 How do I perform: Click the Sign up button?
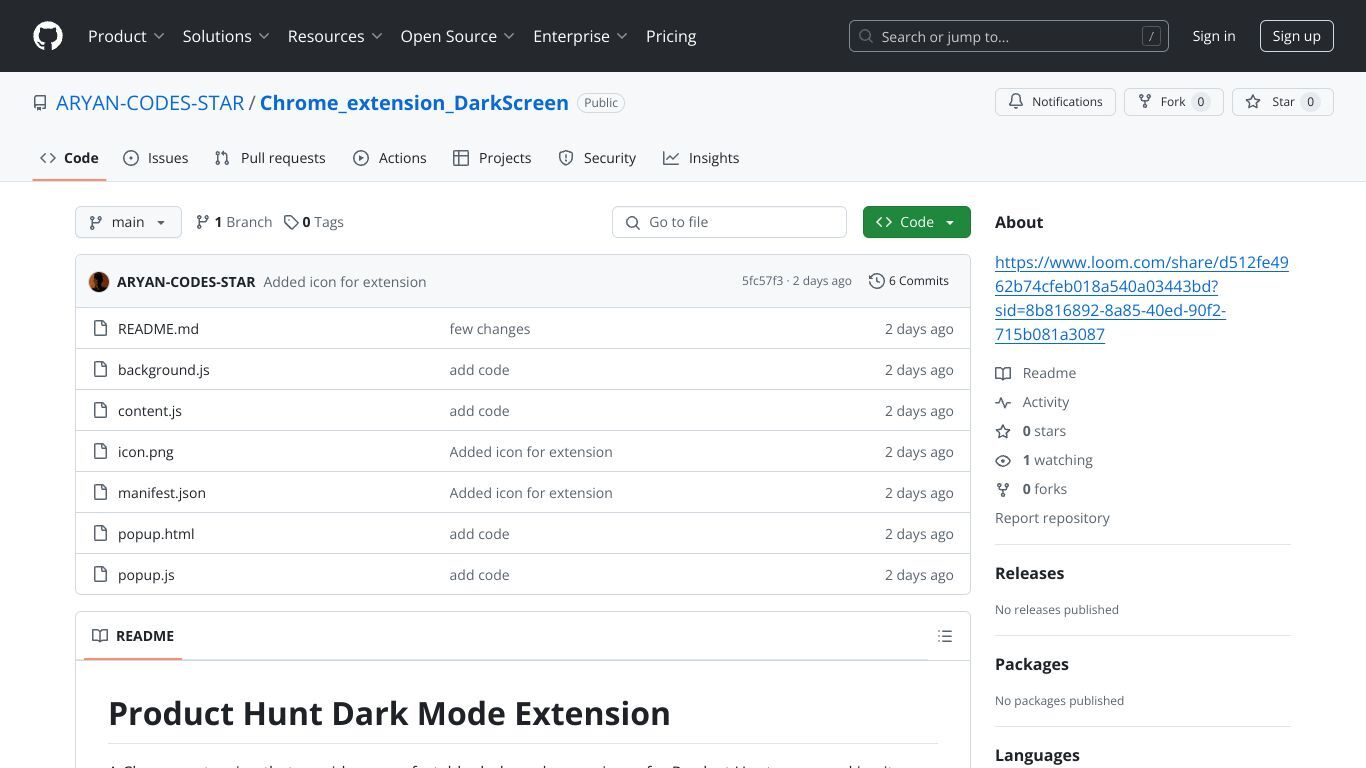coord(1296,36)
